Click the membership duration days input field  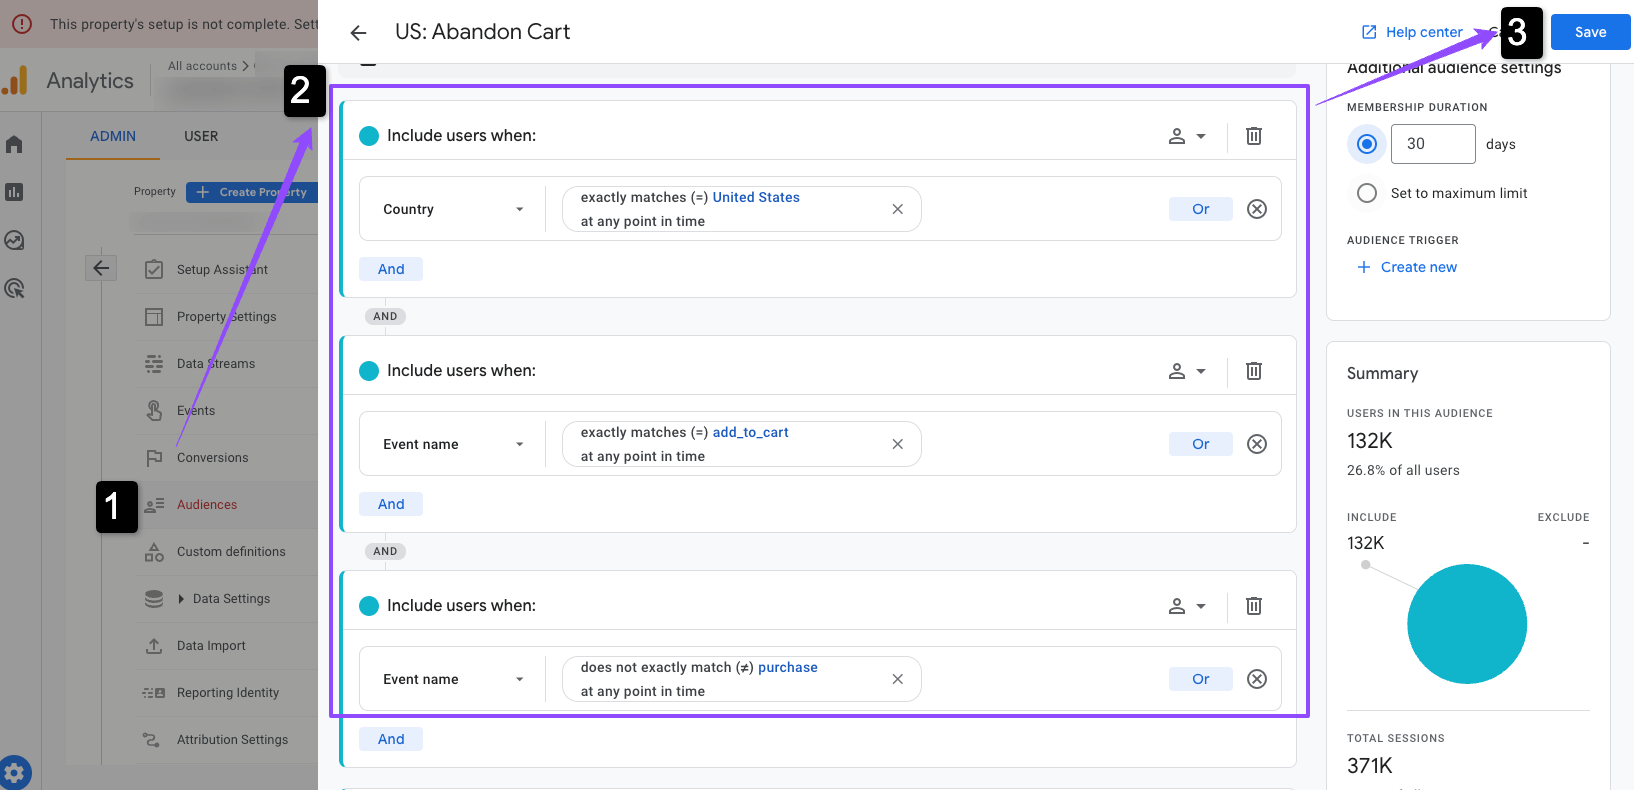(x=1433, y=144)
